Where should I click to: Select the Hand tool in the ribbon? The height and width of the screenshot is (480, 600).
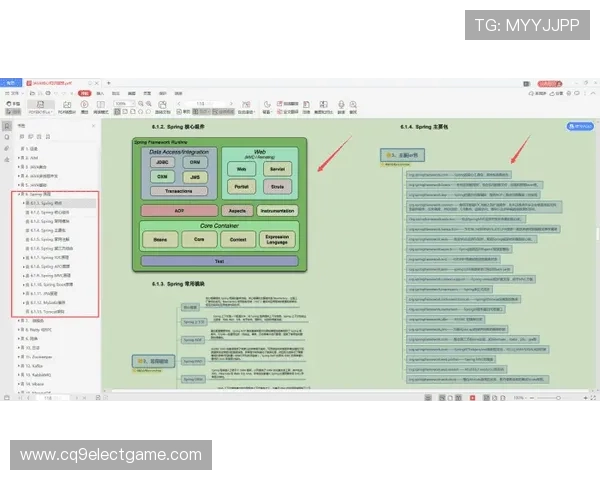(13, 104)
